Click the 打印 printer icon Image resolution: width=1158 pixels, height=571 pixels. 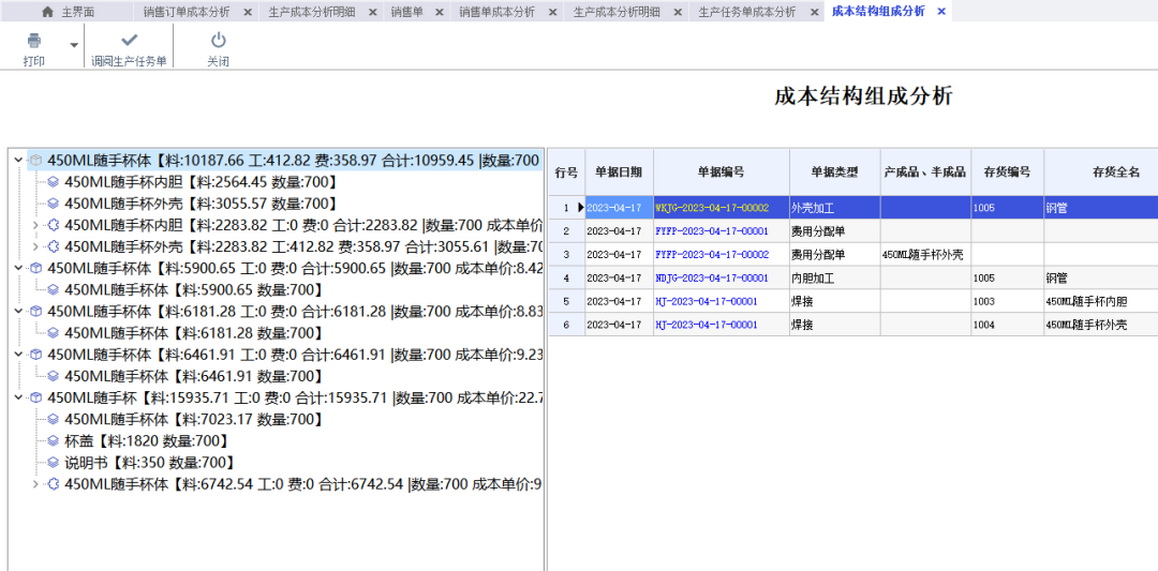(34, 41)
